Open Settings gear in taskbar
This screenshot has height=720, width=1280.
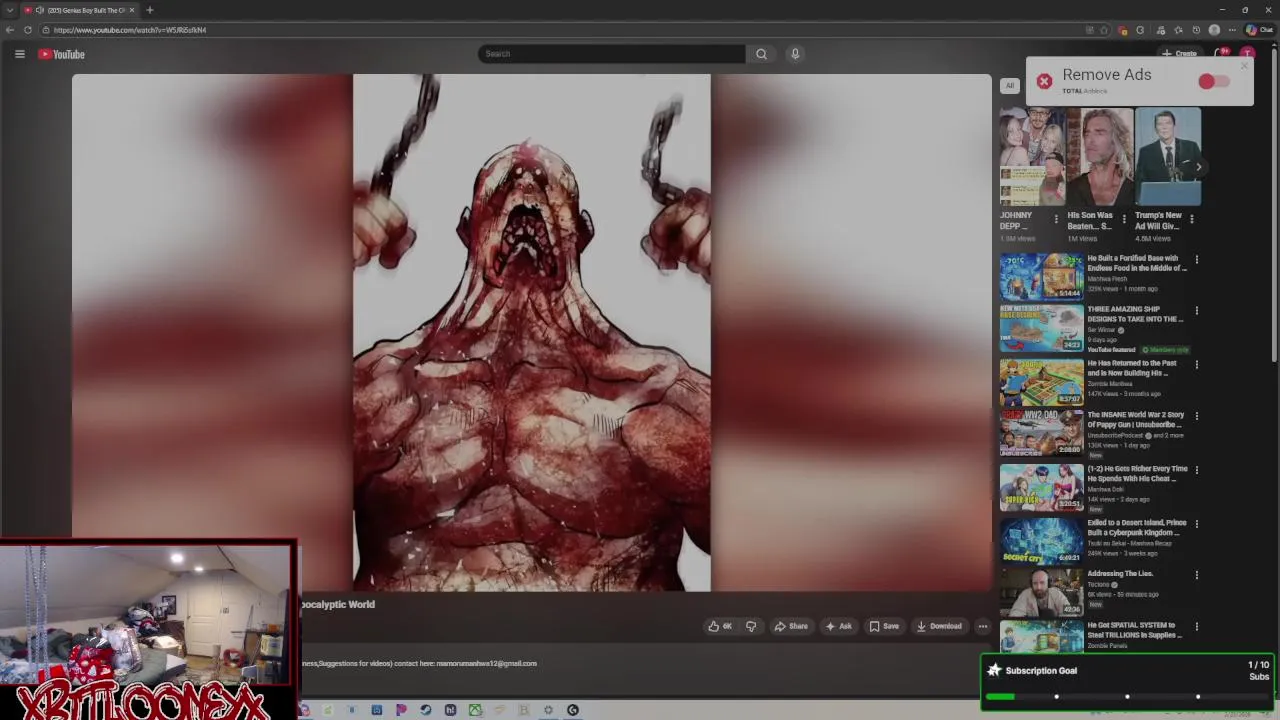[548, 710]
